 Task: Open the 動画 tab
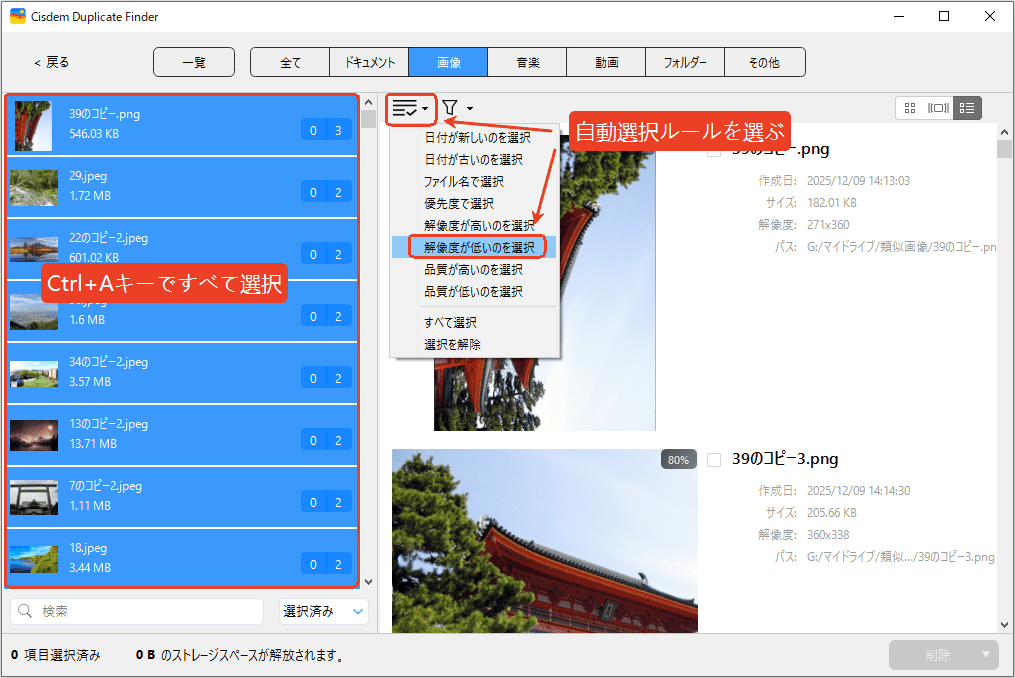(x=606, y=62)
